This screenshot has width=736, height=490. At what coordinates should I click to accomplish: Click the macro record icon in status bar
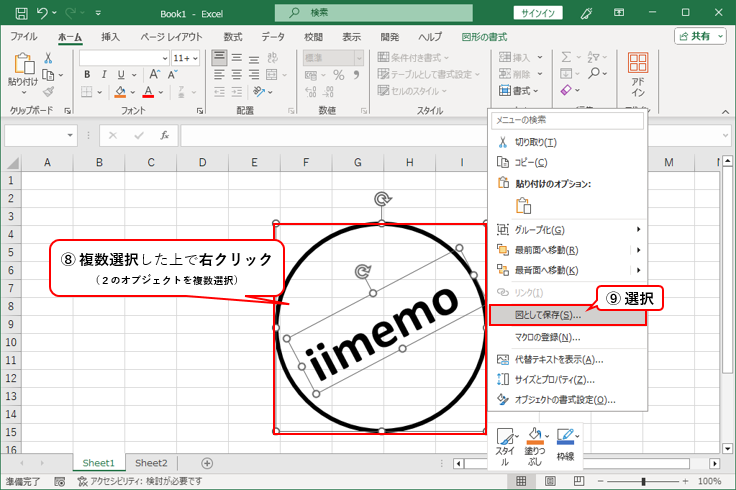(60, 481)
